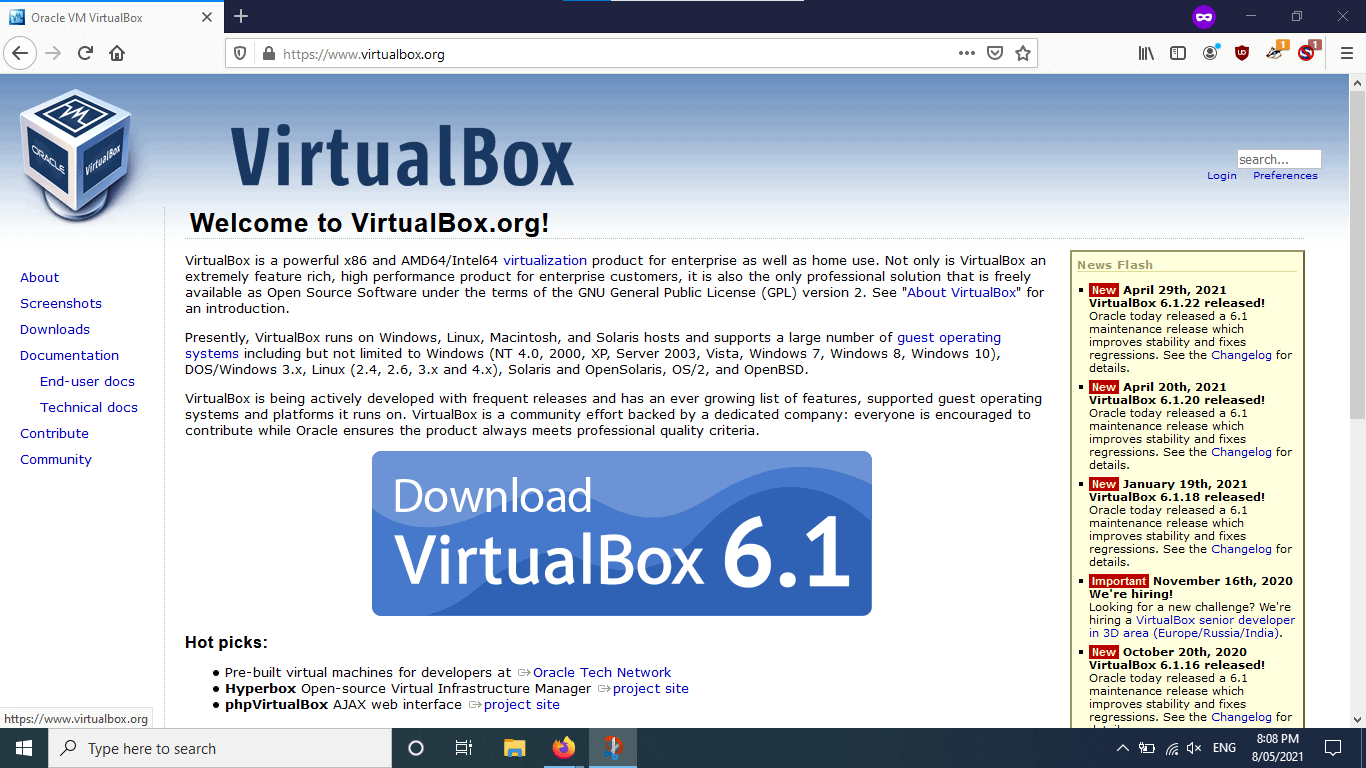The height and width of the screenshot is (768, 1366).
Task: Open the About sidebar link
Action: 39,277
